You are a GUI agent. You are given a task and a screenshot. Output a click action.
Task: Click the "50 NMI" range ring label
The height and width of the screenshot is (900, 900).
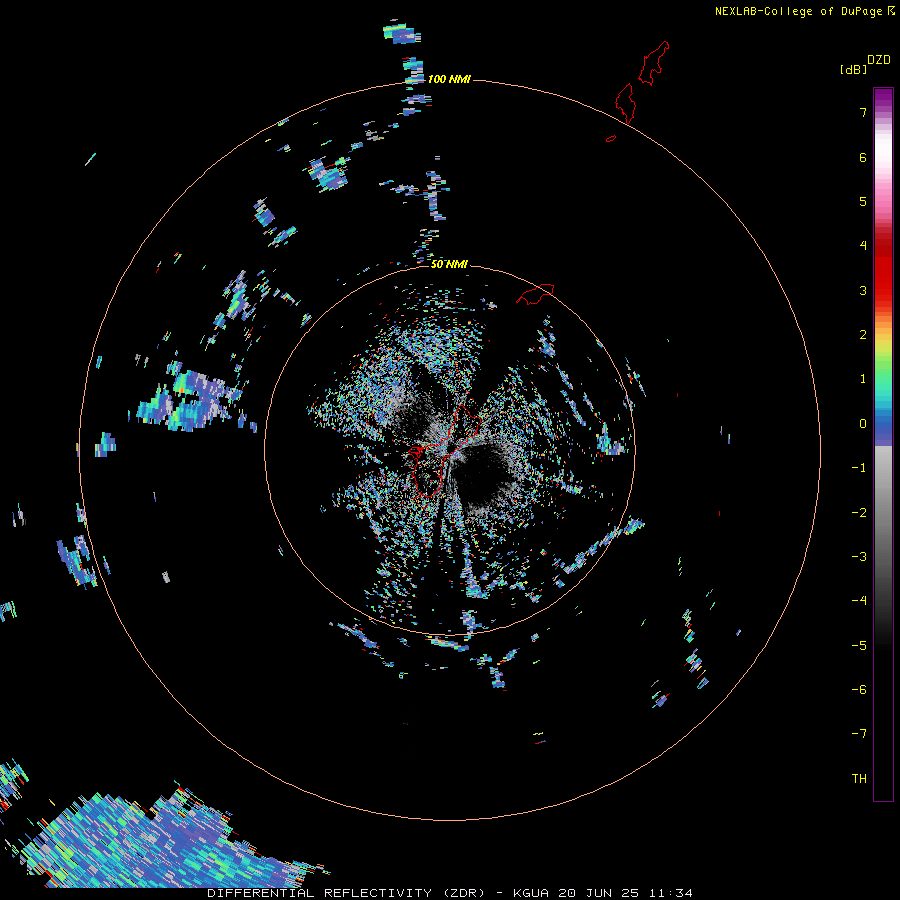[449, 264]
